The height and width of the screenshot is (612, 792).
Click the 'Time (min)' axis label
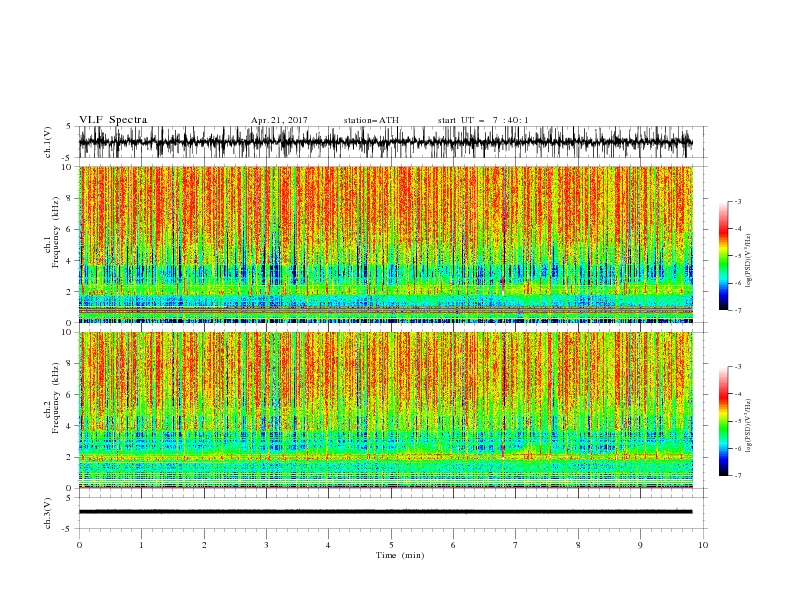[400, 555]
